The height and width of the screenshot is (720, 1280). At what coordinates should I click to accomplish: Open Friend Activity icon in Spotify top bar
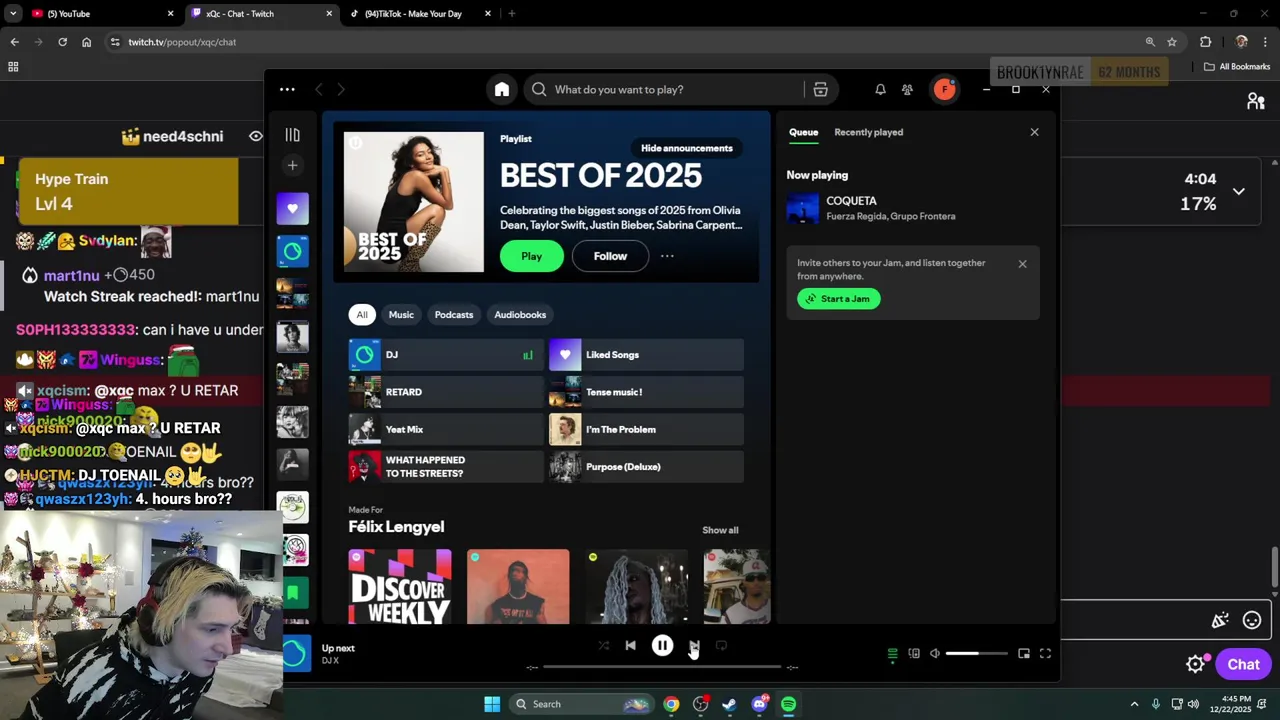point(907,90)
